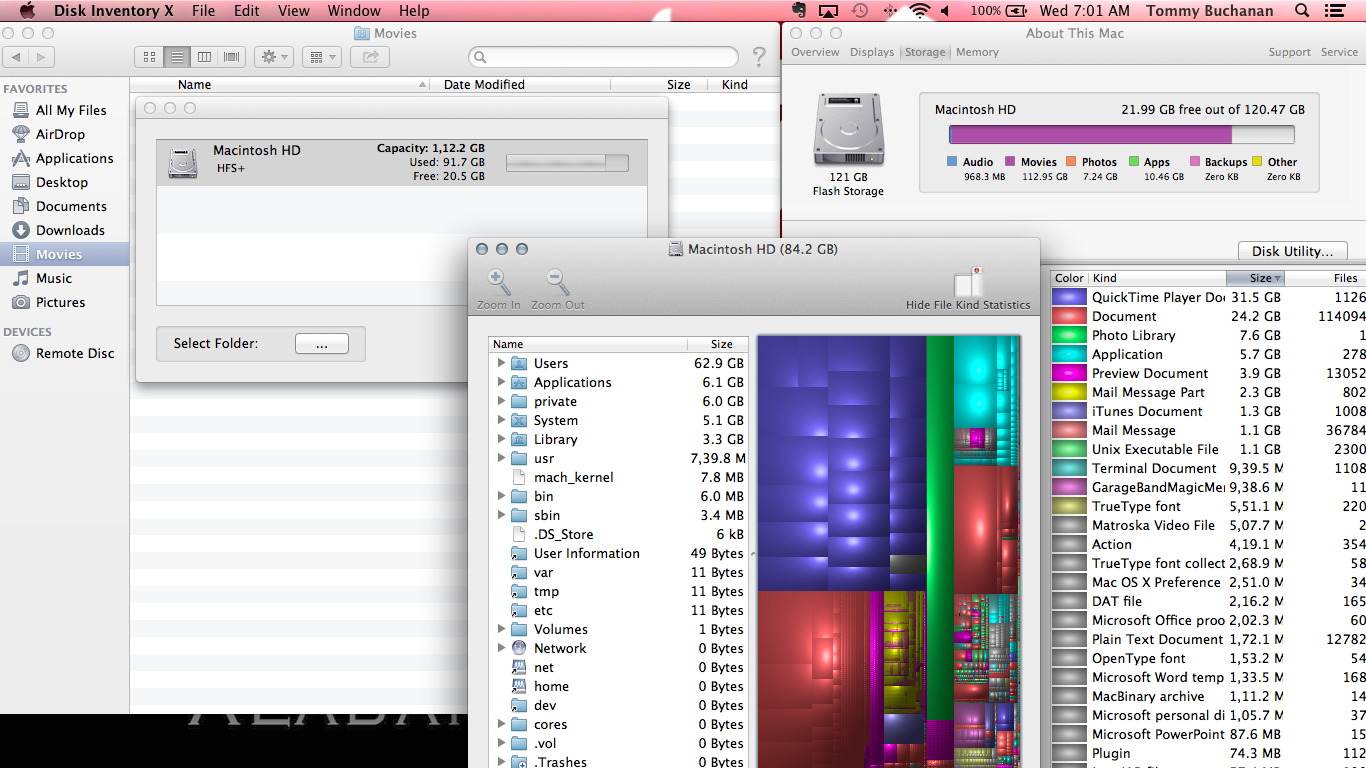Click Preview Document magenta color swatch
Screen dimensions: 1366x768
pyautogui.click(x=1070, y=373)
